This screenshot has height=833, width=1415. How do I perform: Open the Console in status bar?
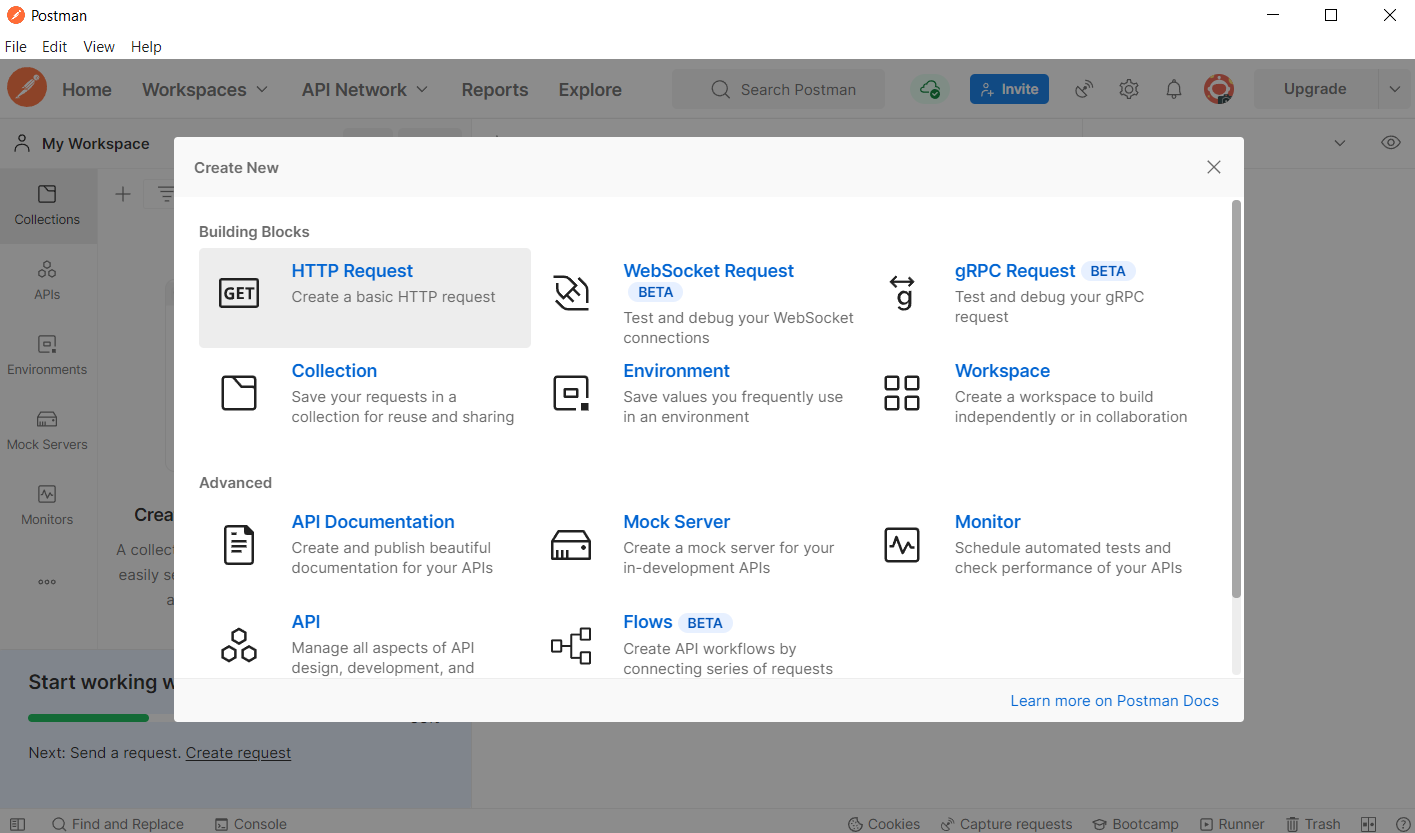pos(251,824)
